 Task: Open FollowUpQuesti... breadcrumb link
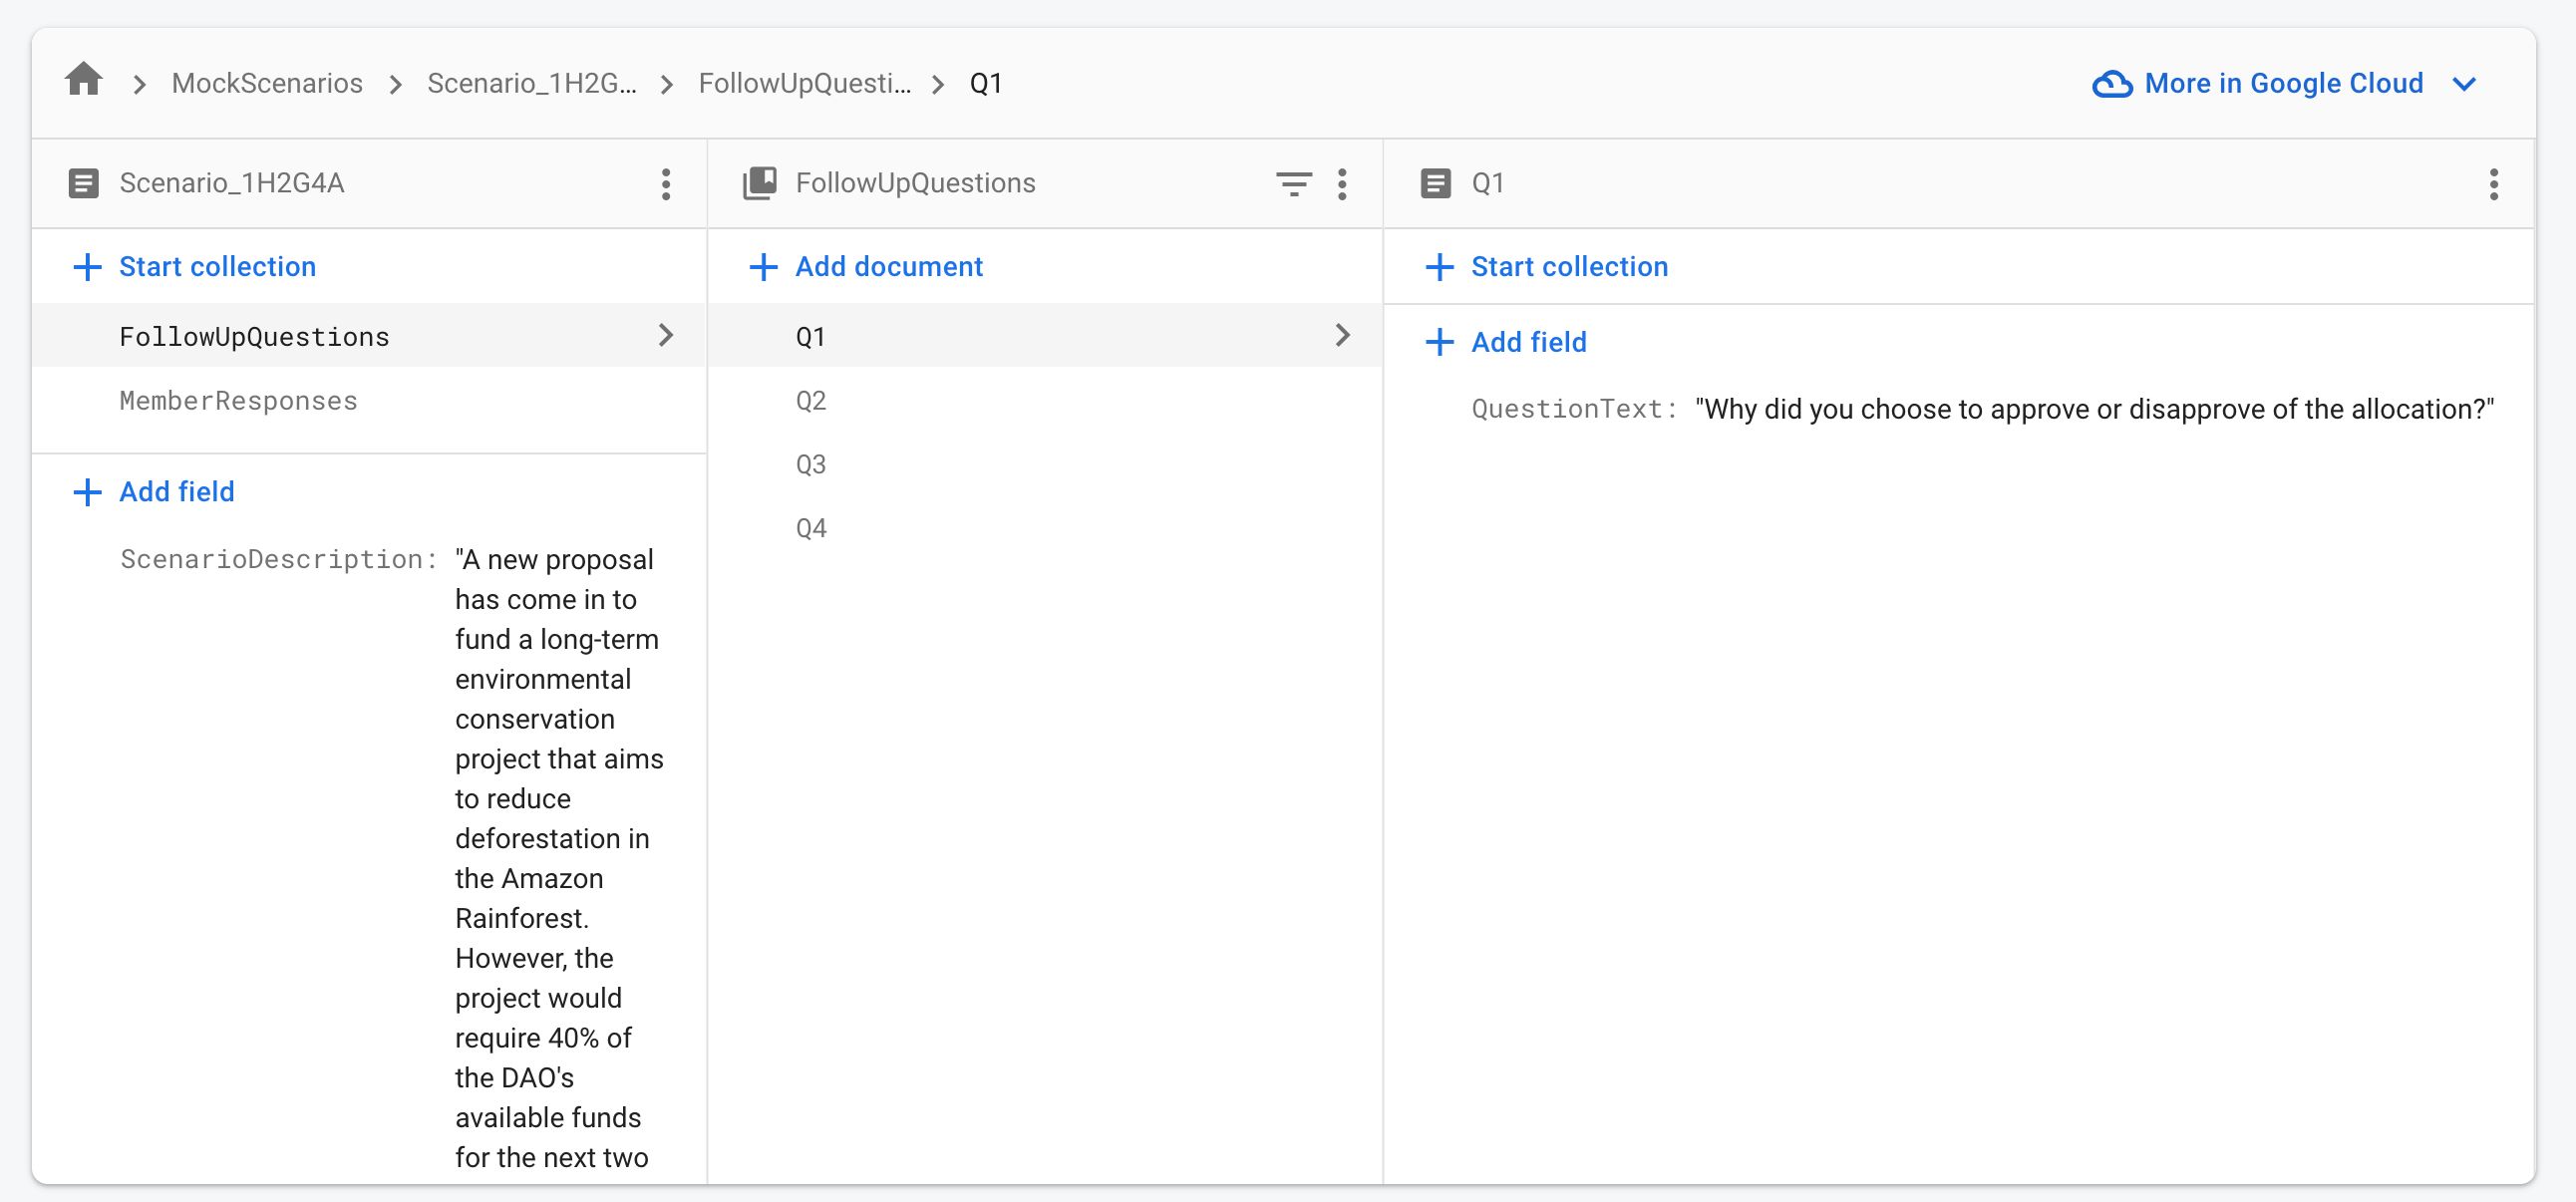pyautogui.click(x=804, y=83)
